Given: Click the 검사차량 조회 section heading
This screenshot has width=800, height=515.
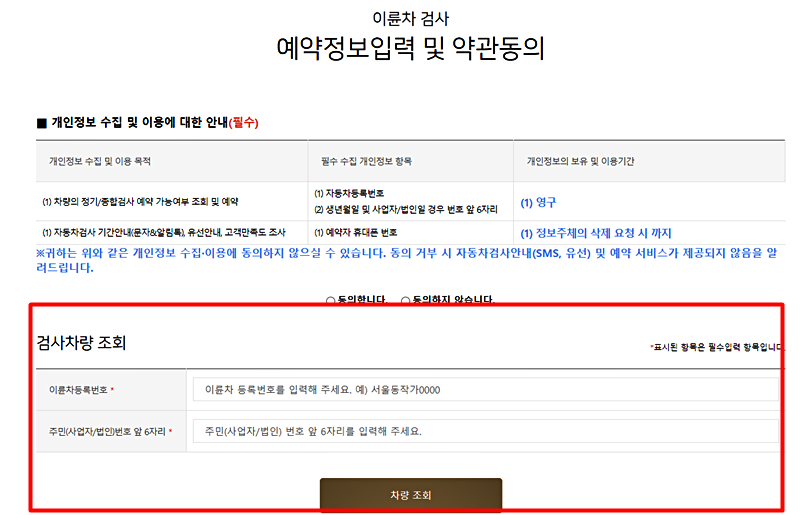Looking at the screenshot, I should point(81,342).
